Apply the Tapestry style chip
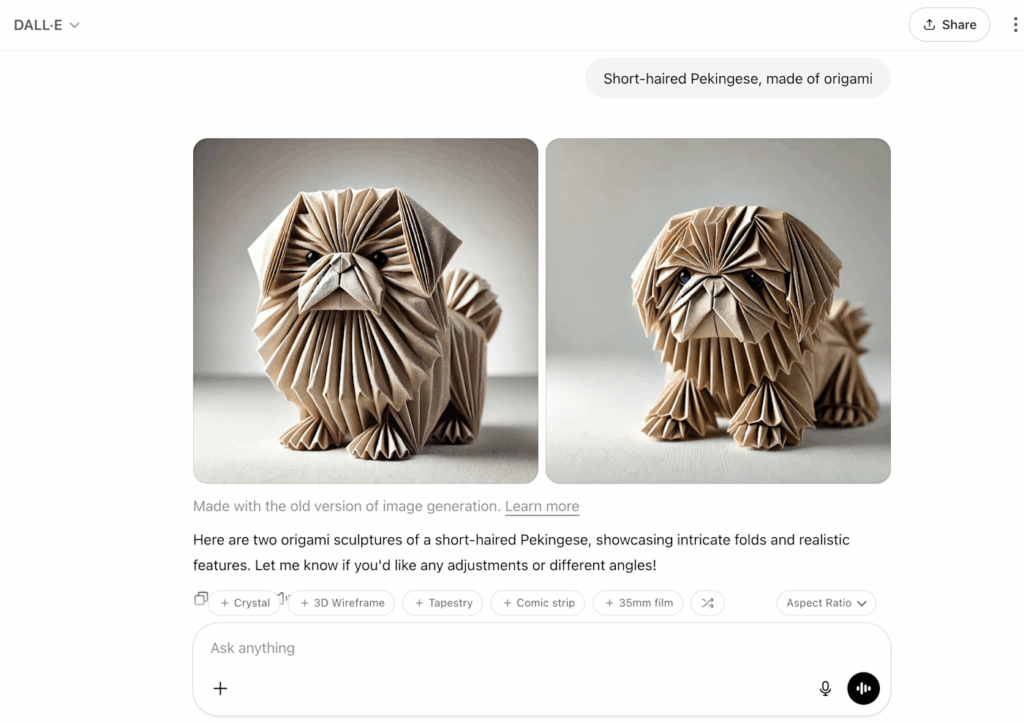Viewport: 1024px width, 723px height. [x=443, y=603]
